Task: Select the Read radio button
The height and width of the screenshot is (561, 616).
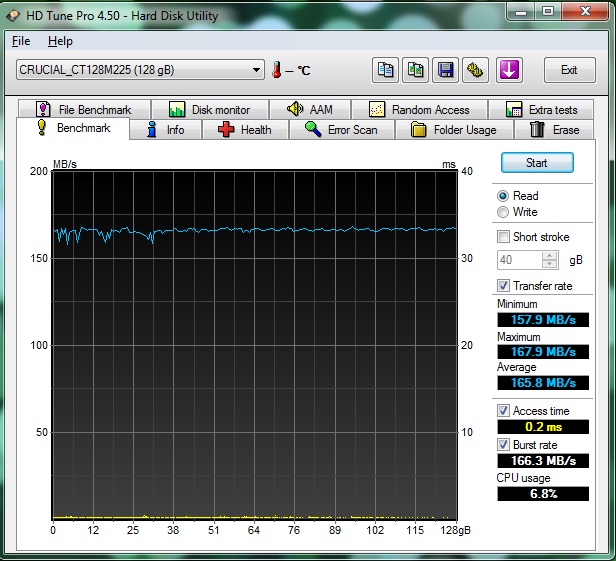Action: (x=503, y=196)
